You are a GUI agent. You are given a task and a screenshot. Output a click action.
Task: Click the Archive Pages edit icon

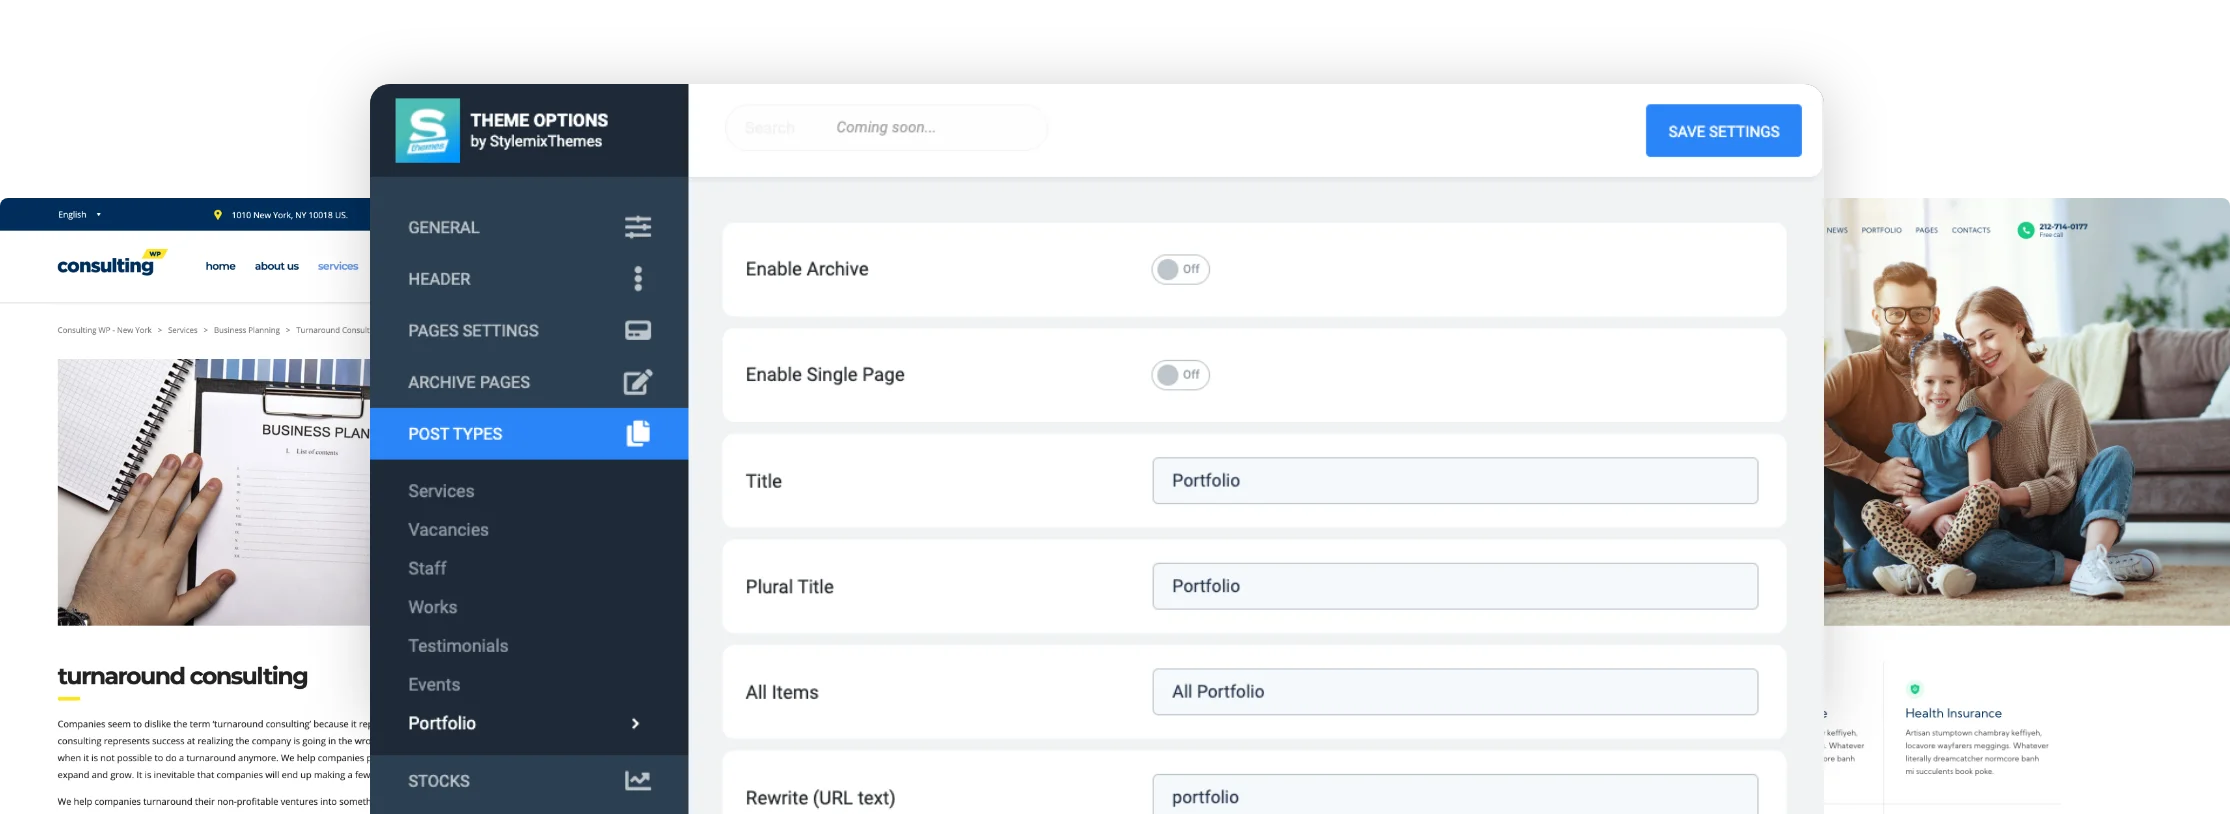click(x=638, y=382)
